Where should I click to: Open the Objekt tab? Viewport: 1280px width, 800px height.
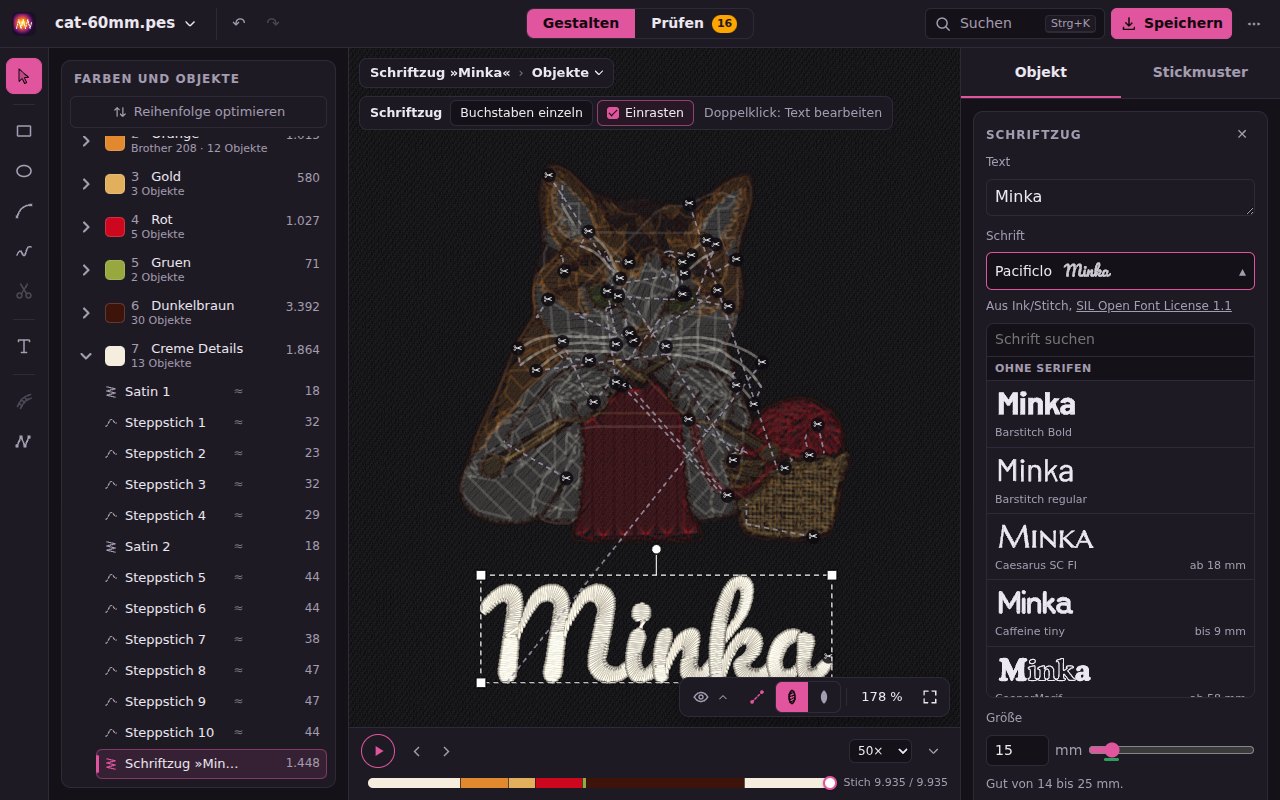(1041, 72)
